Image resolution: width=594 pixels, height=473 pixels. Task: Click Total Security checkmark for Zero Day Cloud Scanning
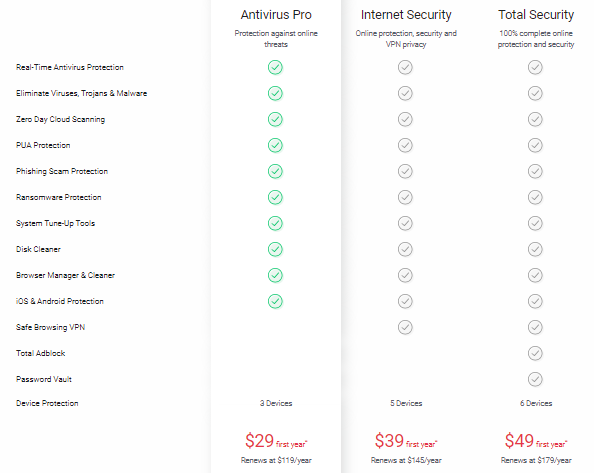coord(535,119)
